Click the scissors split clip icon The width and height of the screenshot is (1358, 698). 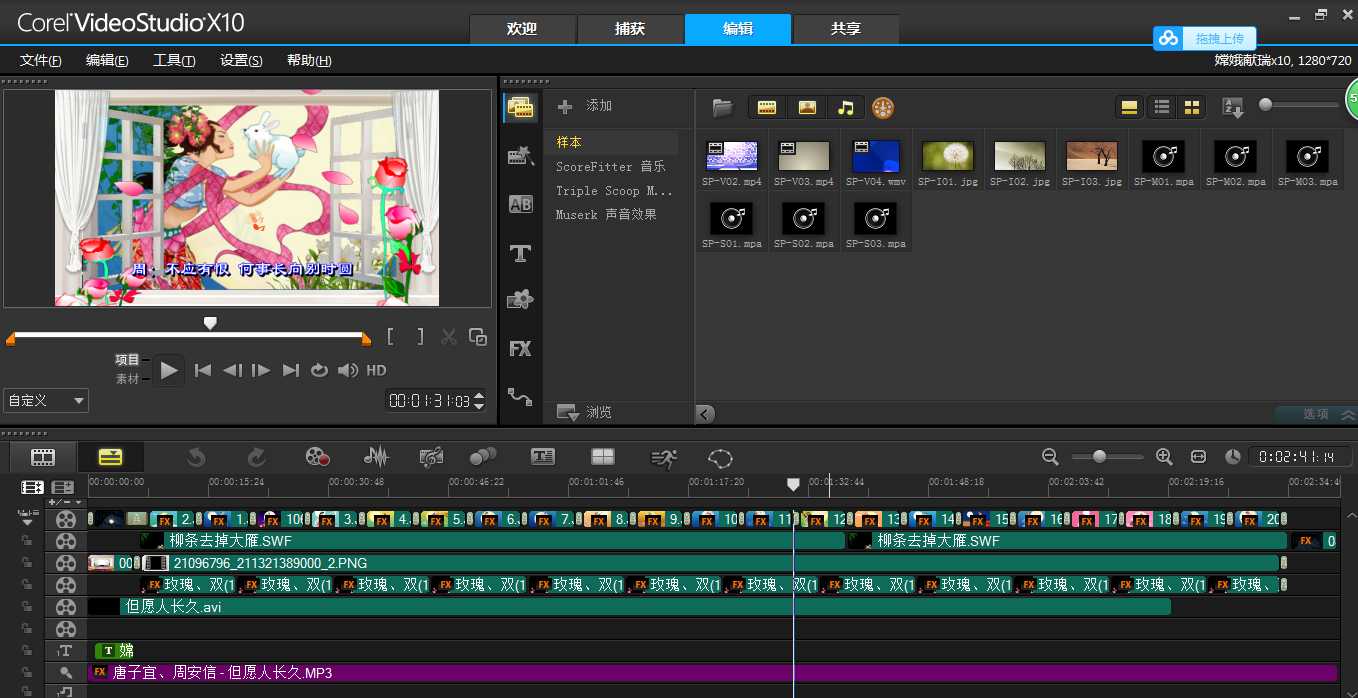tap(449, 337)
